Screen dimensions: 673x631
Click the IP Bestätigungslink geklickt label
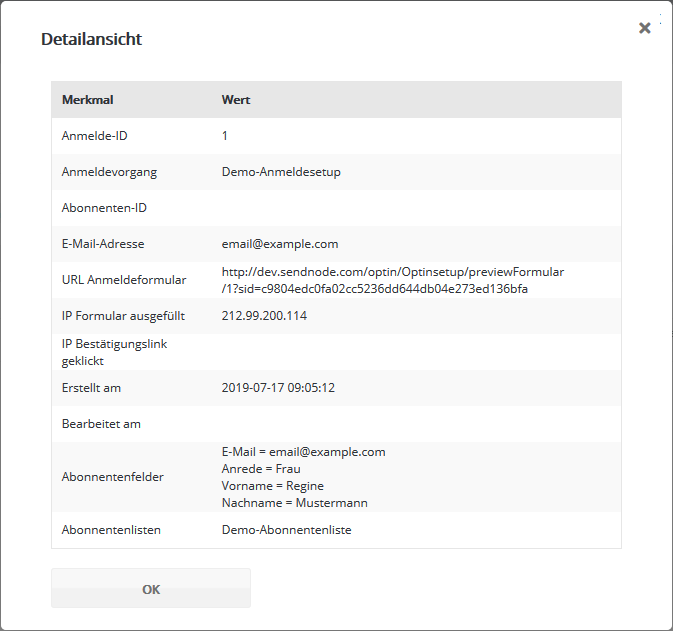(114, 352)
